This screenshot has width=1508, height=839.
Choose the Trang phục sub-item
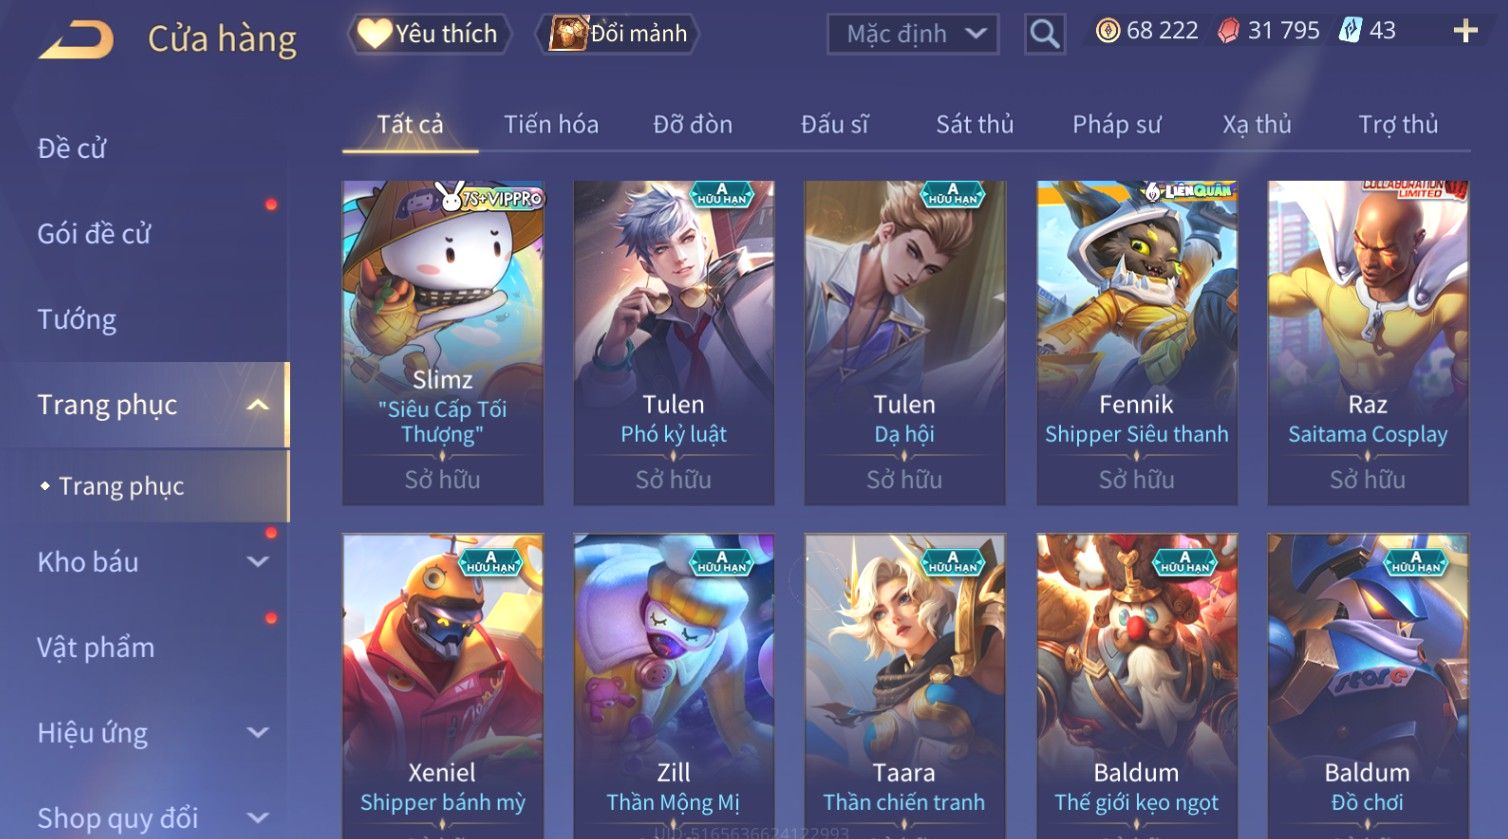tap(121, 486)
